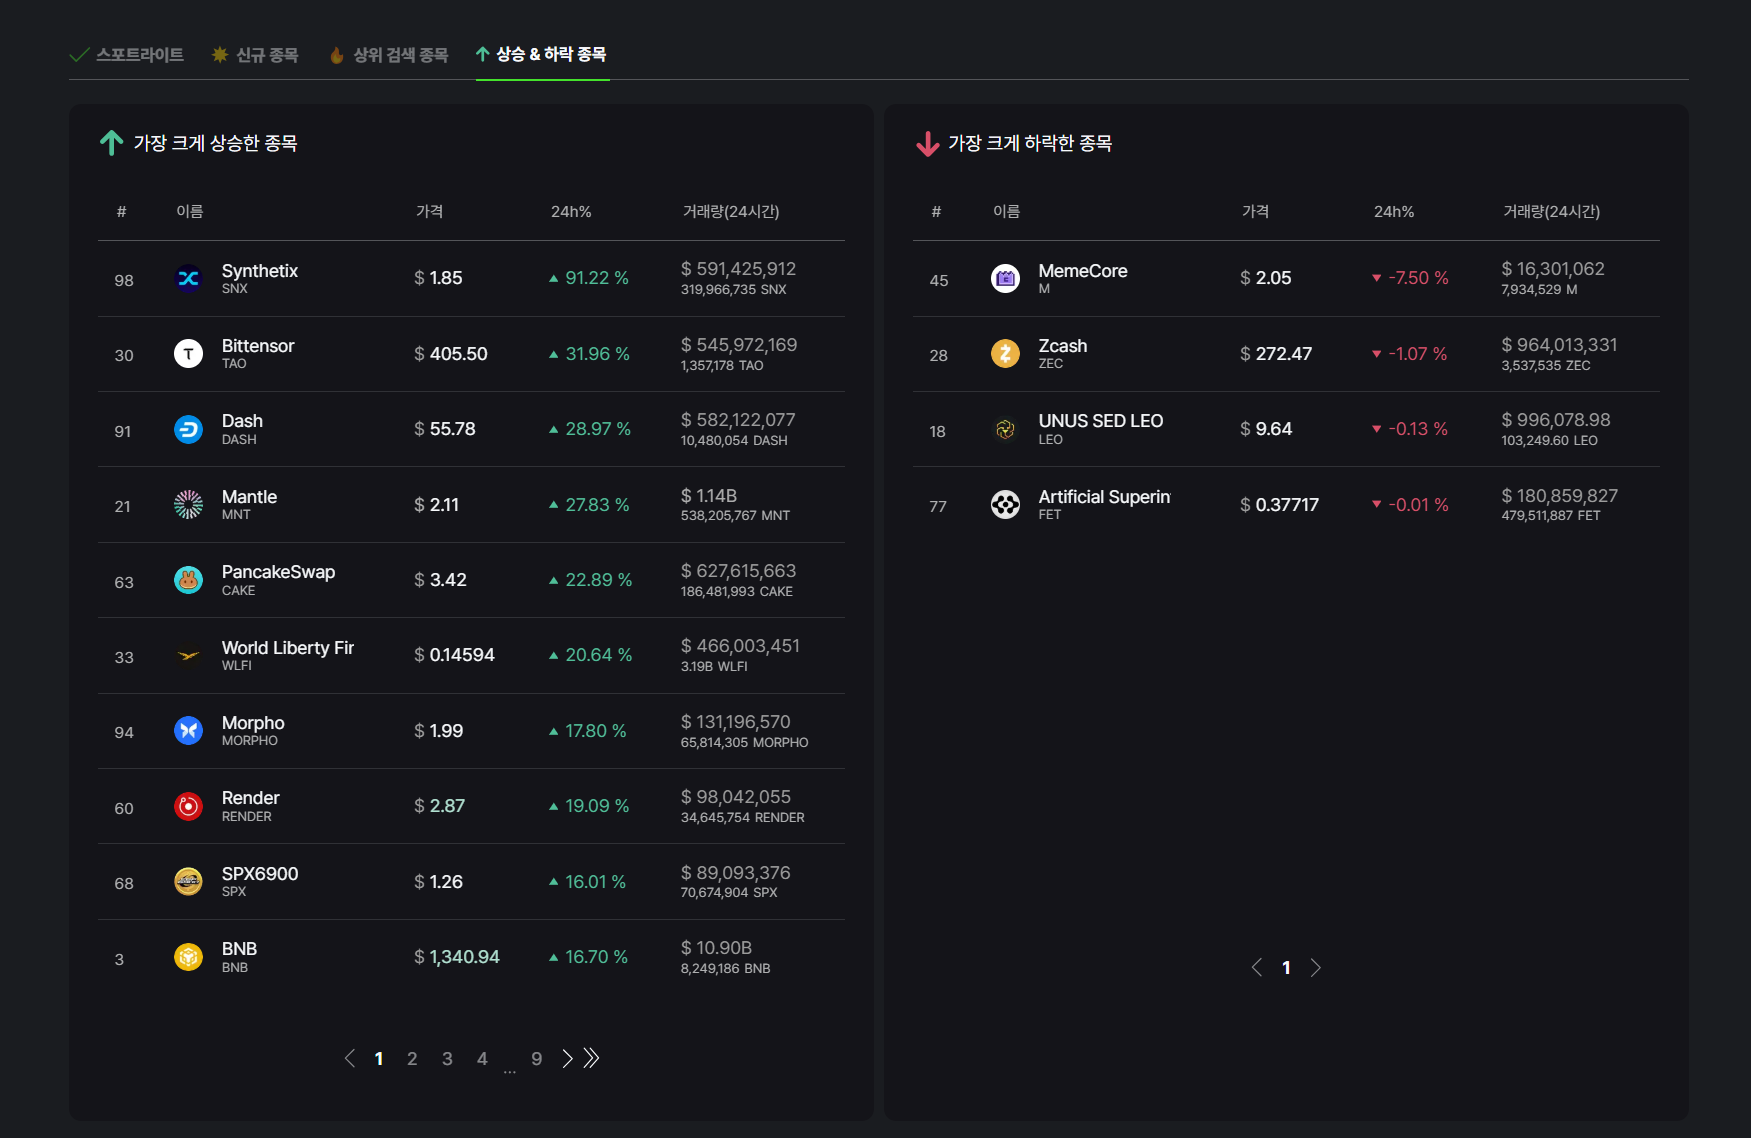This screenshot has width=1751, height=1138.
Task: Select the 상위 검색 종목 tab
Action: click(389, 55)
